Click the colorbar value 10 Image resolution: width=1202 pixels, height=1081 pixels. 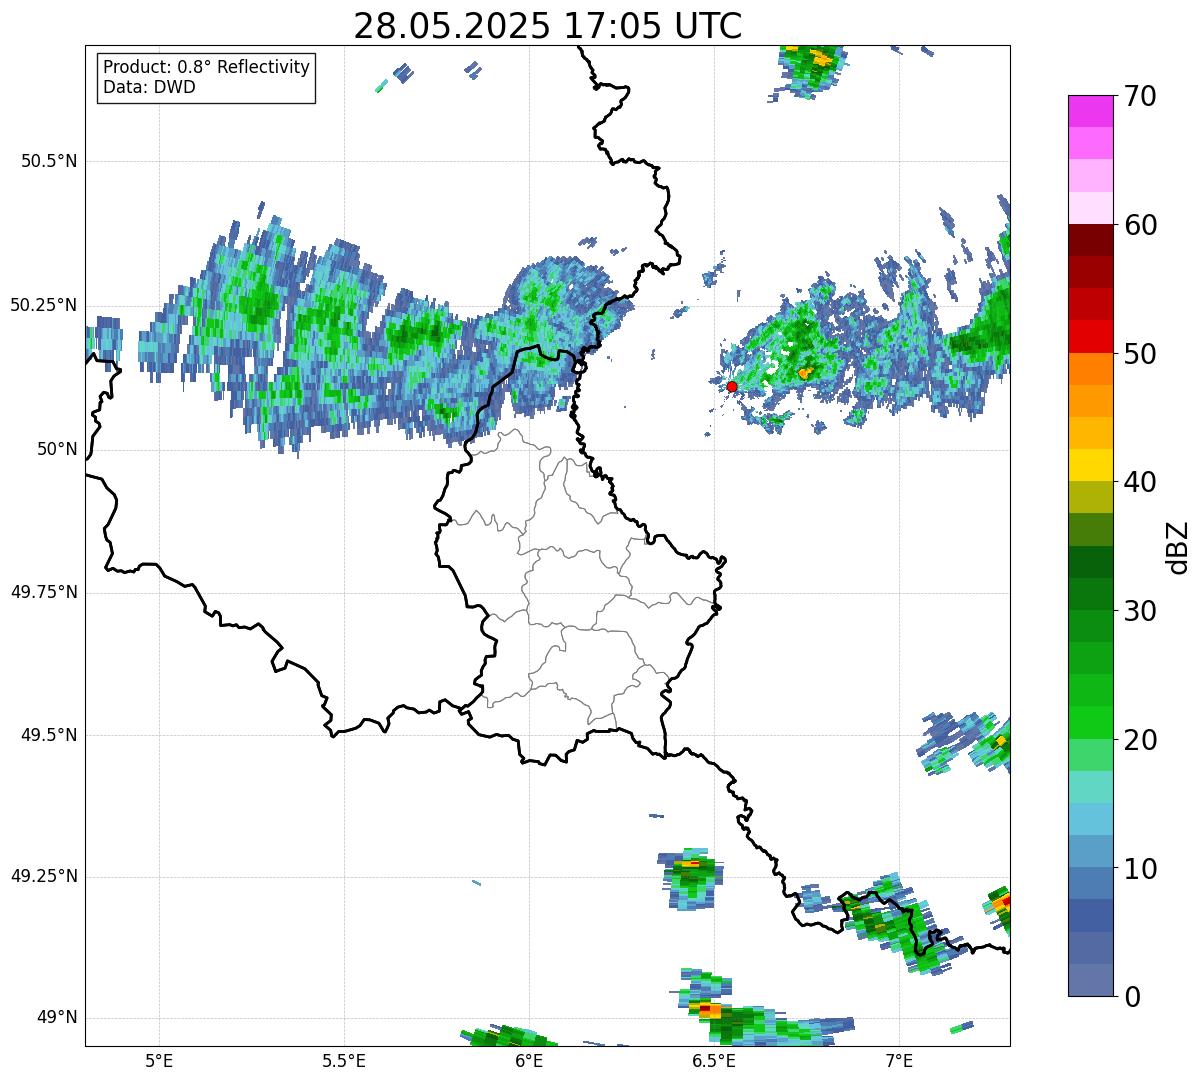point(1140,868)
